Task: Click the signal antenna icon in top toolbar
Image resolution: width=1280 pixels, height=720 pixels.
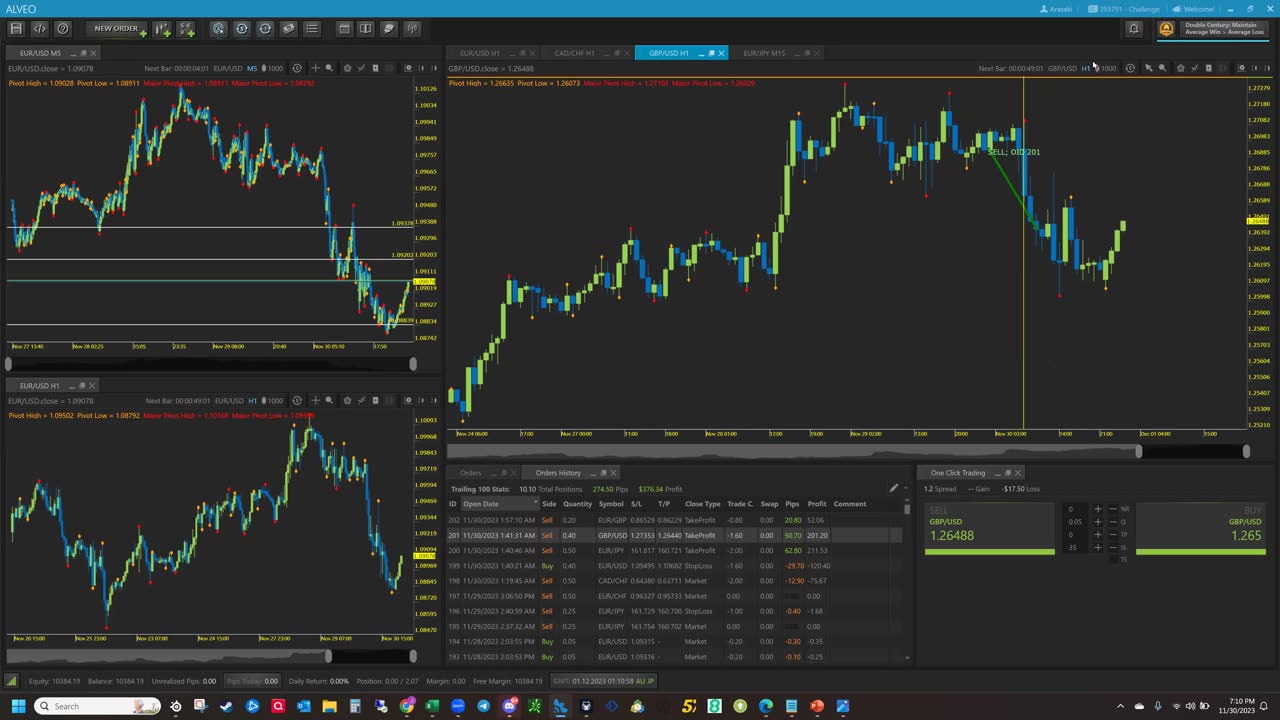Action: (412, 29)
